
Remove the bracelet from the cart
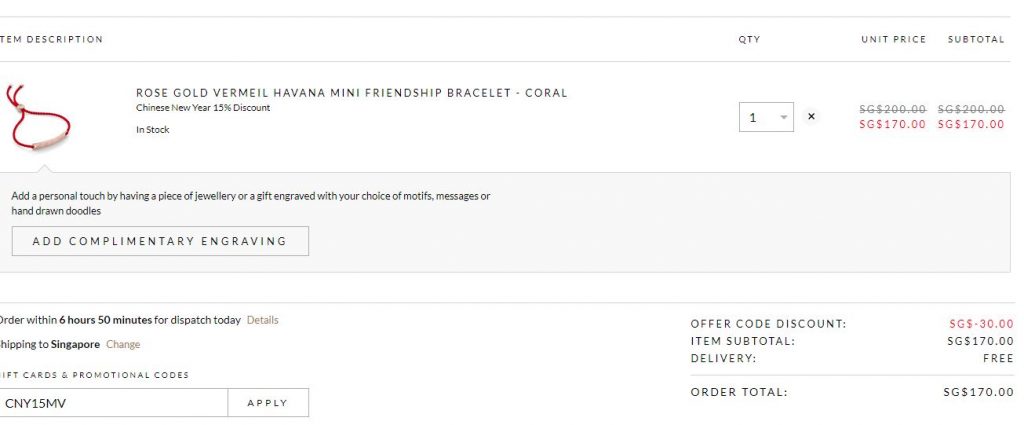[811, 117]
